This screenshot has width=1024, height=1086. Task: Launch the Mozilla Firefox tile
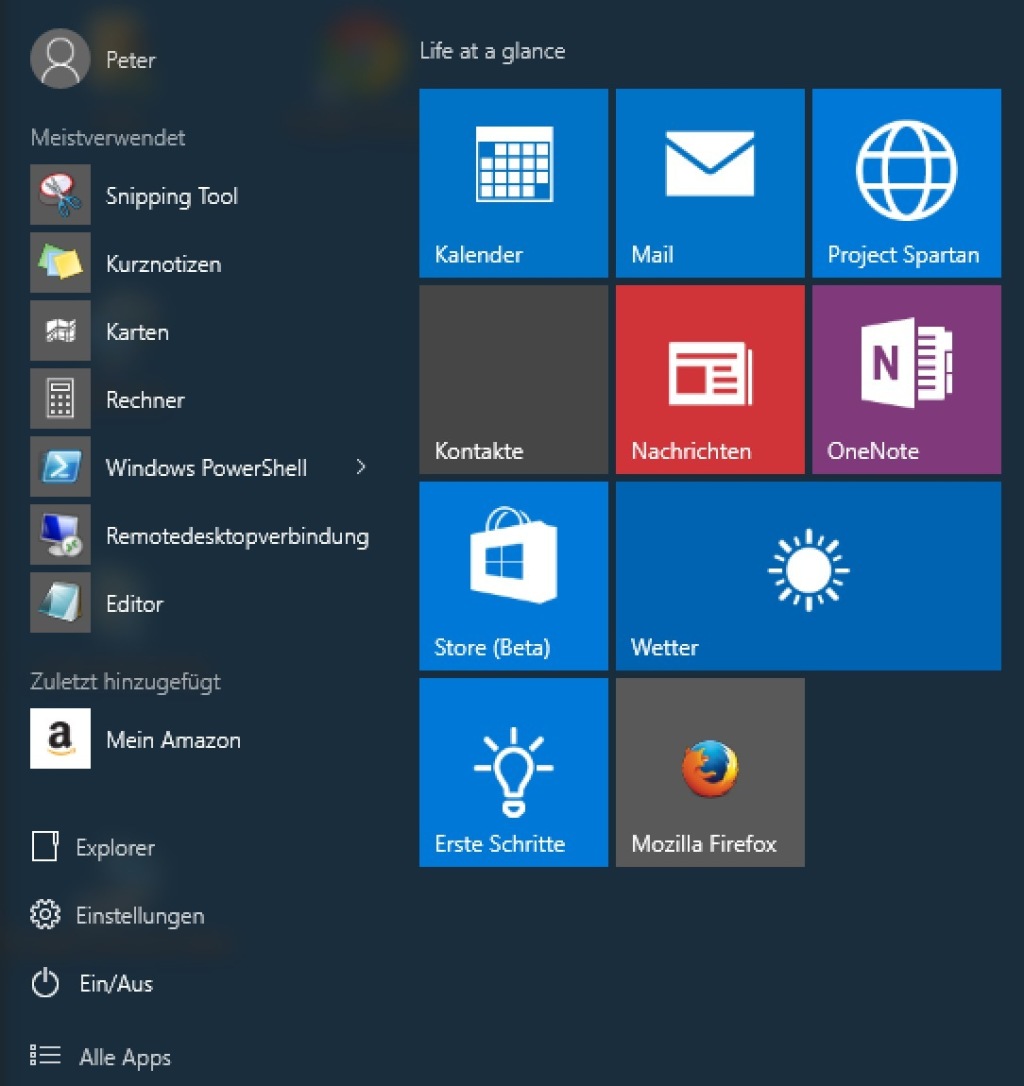click(x=710, y=772)
